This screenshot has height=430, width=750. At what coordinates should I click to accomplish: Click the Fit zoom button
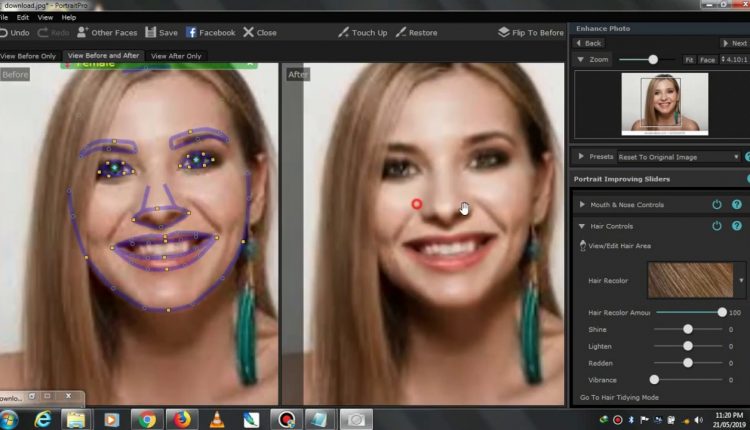[x=689, y=60]
